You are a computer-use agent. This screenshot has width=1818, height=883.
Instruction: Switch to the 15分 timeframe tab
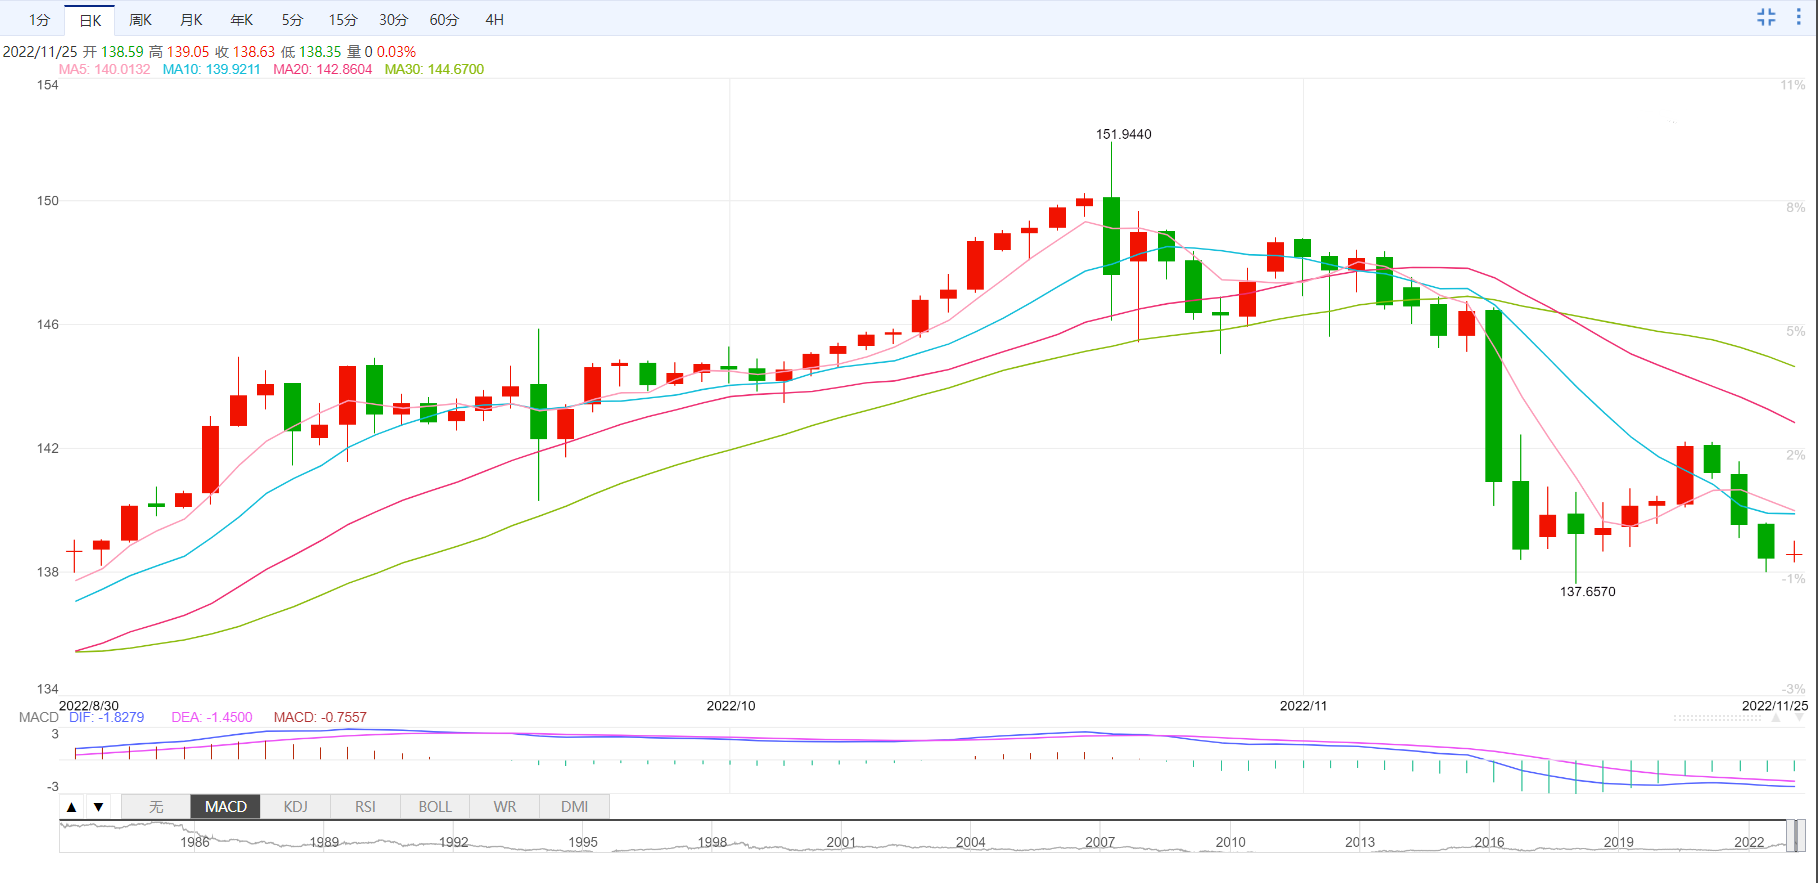coord(343,20)
